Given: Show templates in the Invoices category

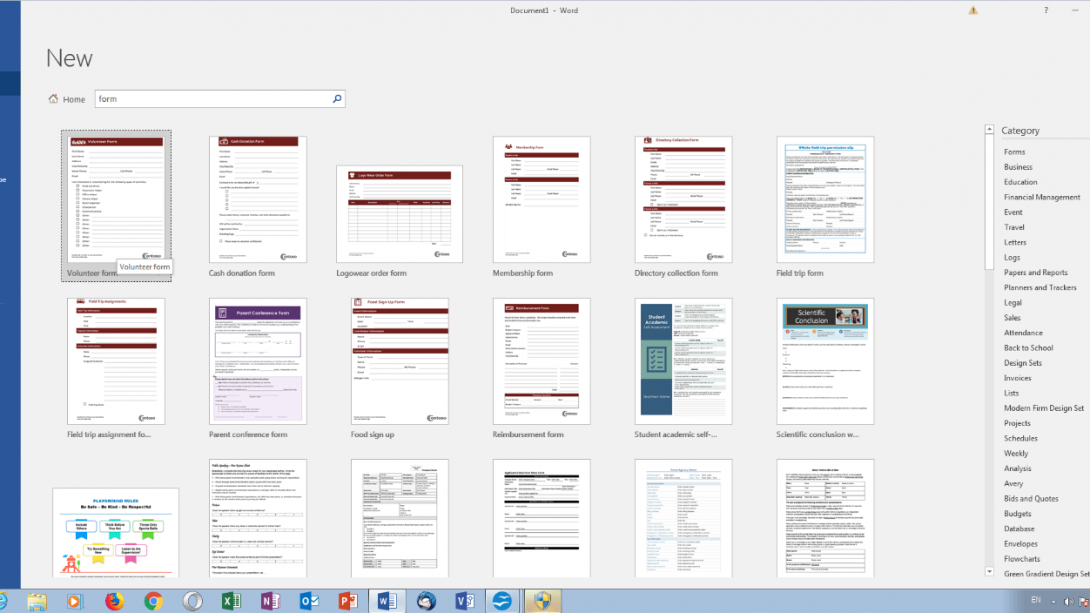Looking at the screenshot, I should (1016, 377).
